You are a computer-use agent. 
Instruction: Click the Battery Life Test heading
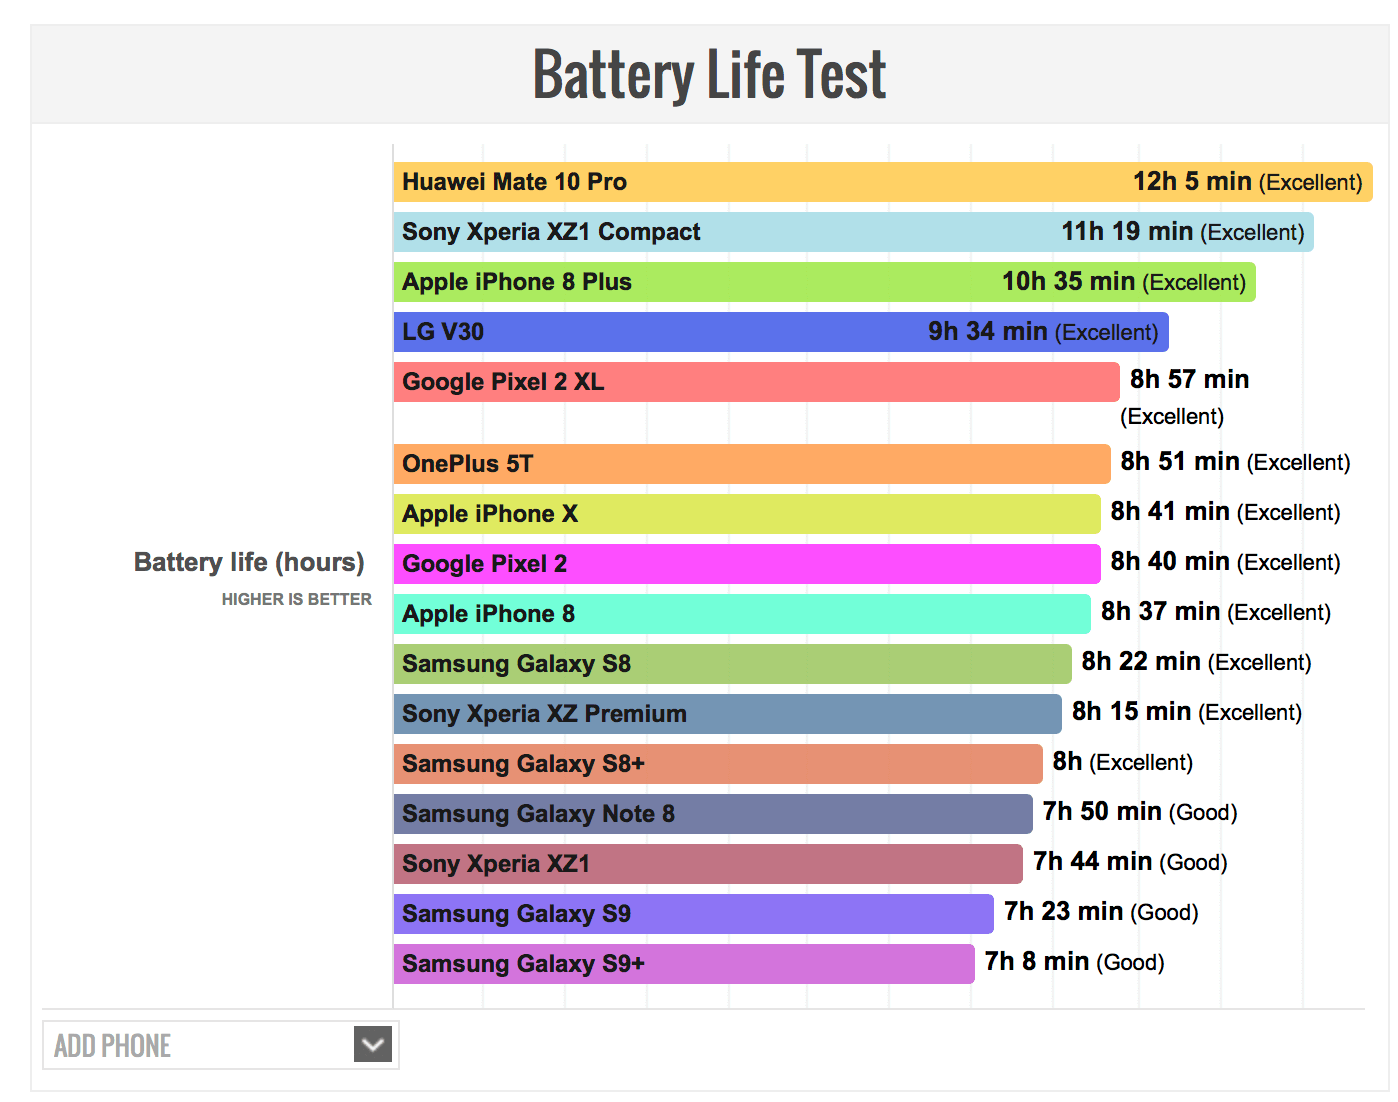709,75
